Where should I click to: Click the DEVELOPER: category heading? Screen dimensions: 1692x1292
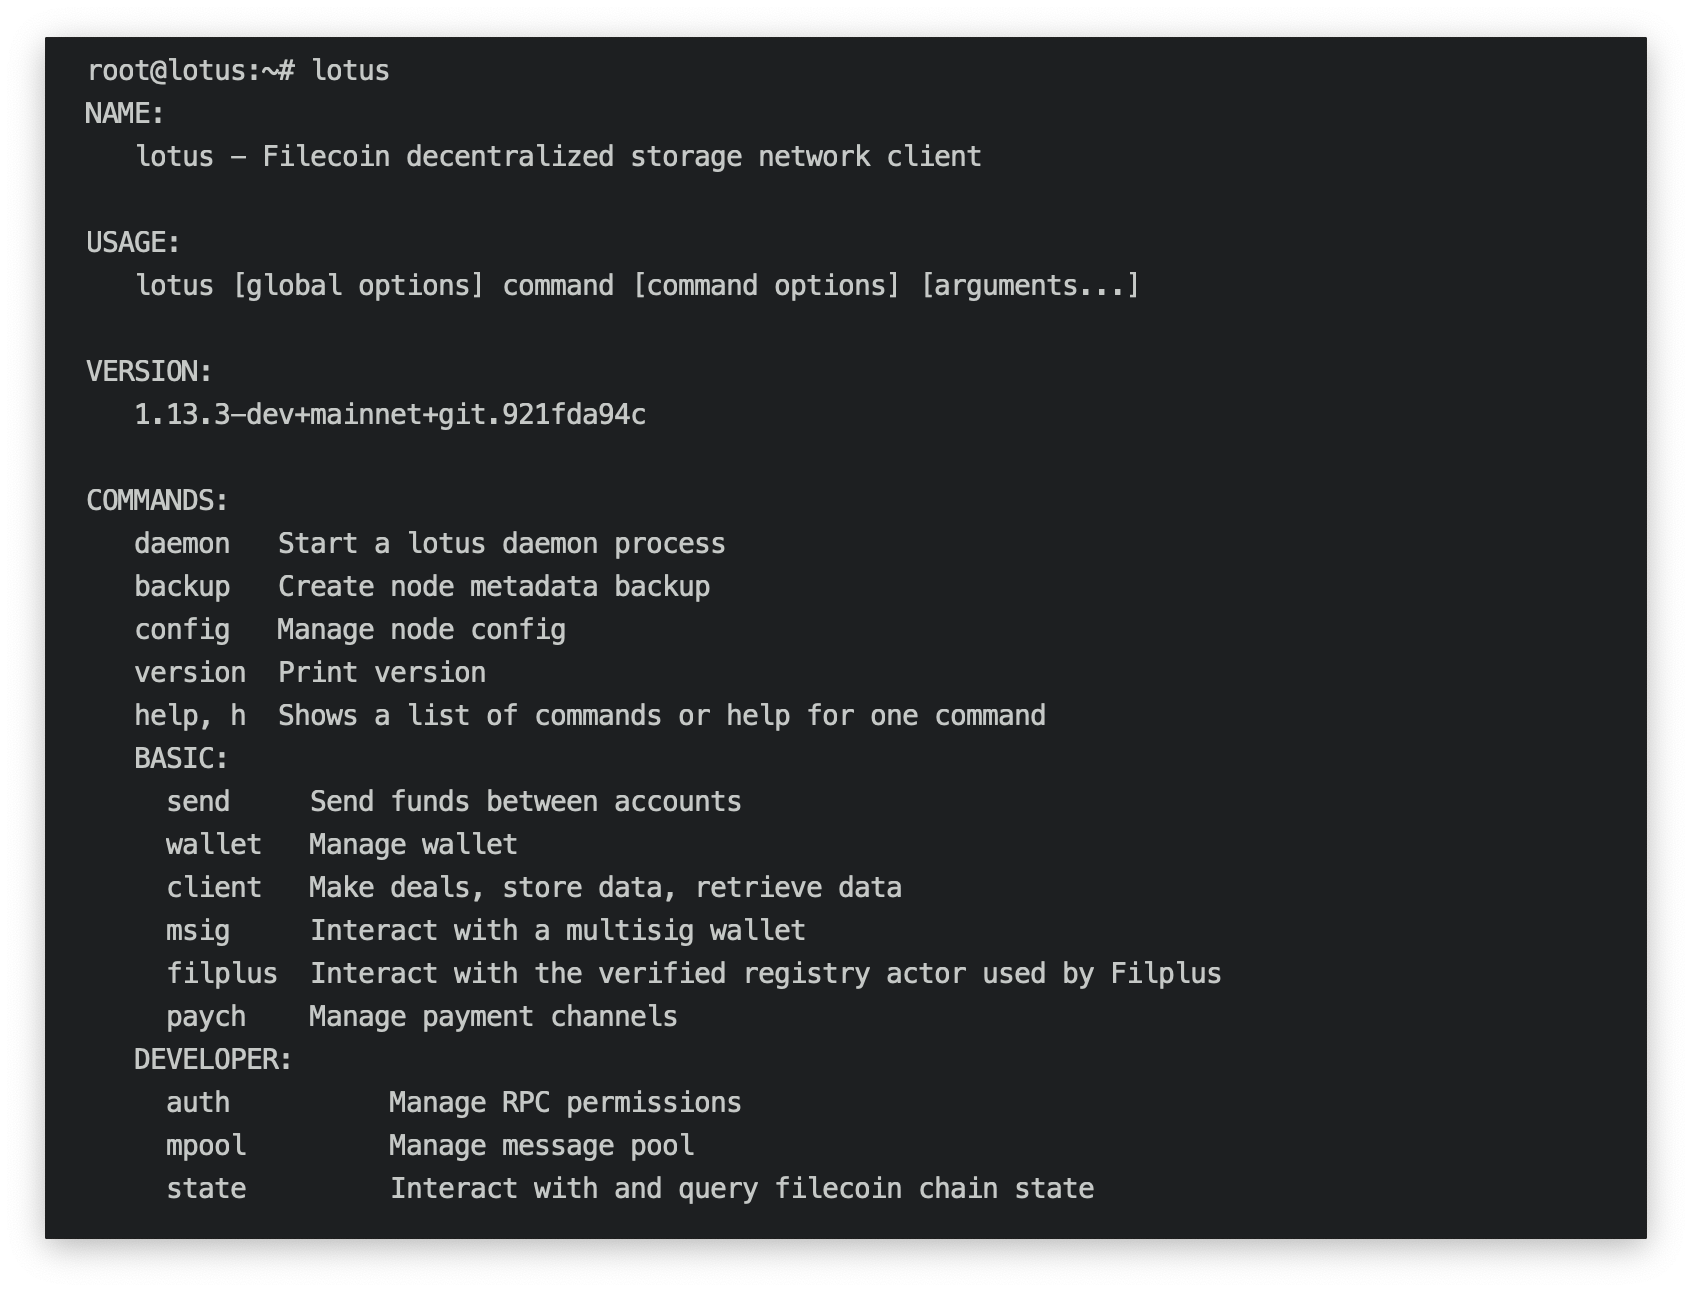(x=213, y=1059)
